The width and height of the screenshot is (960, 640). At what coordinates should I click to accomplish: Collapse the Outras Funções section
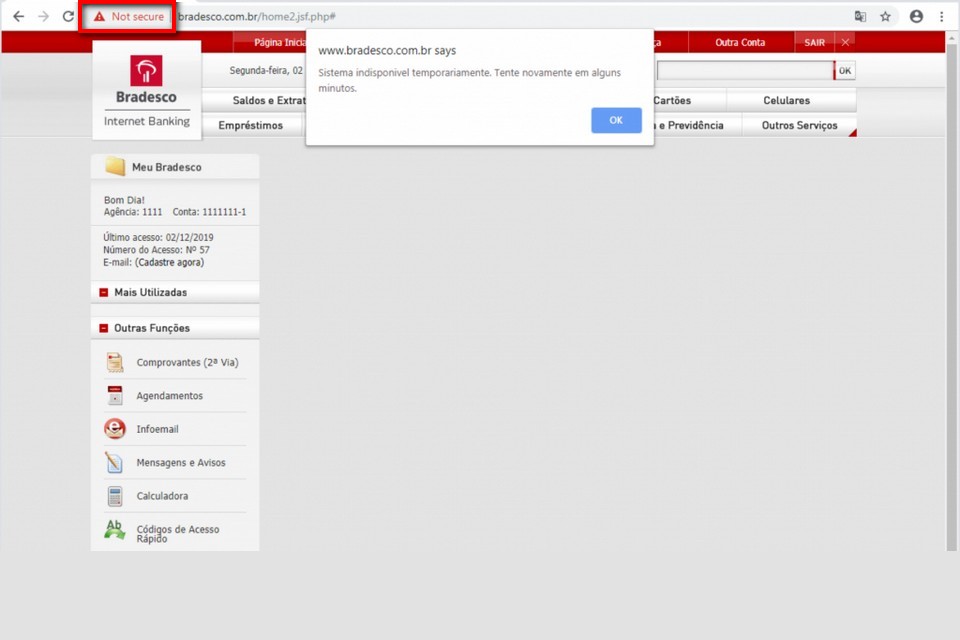(x=103, y=328)
